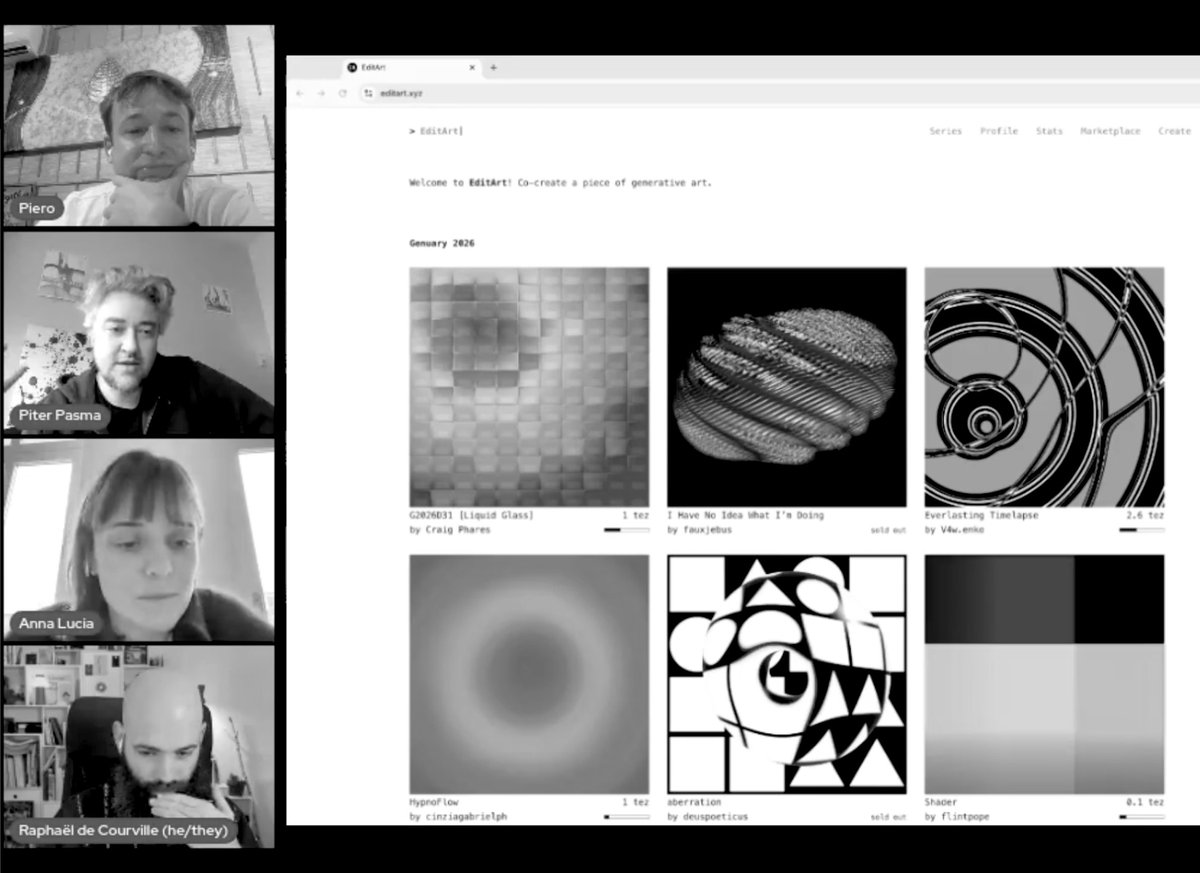Select the EditArt browser tab
Screen dimensions: 1200x873
point(411,67)
